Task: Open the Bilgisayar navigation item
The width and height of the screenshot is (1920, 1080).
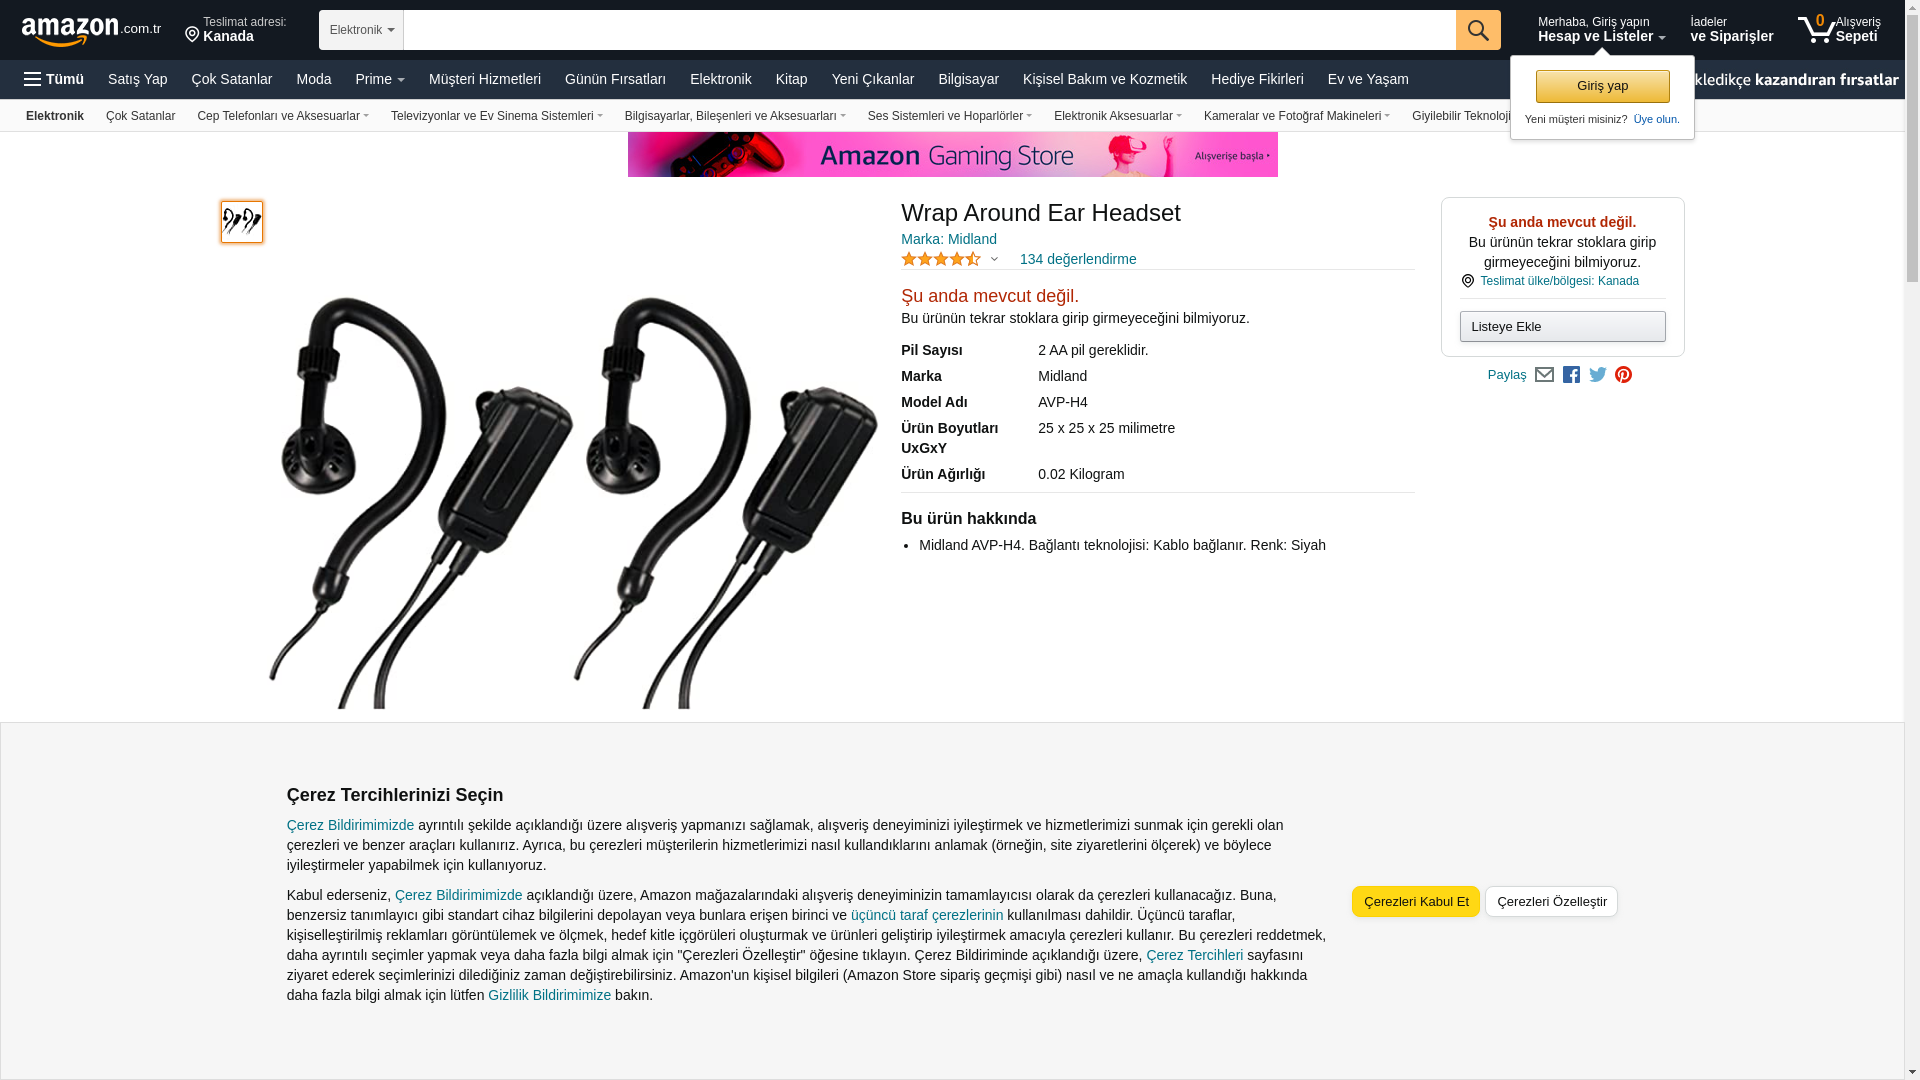Action: pyautogui.click(x=968, y=79)
